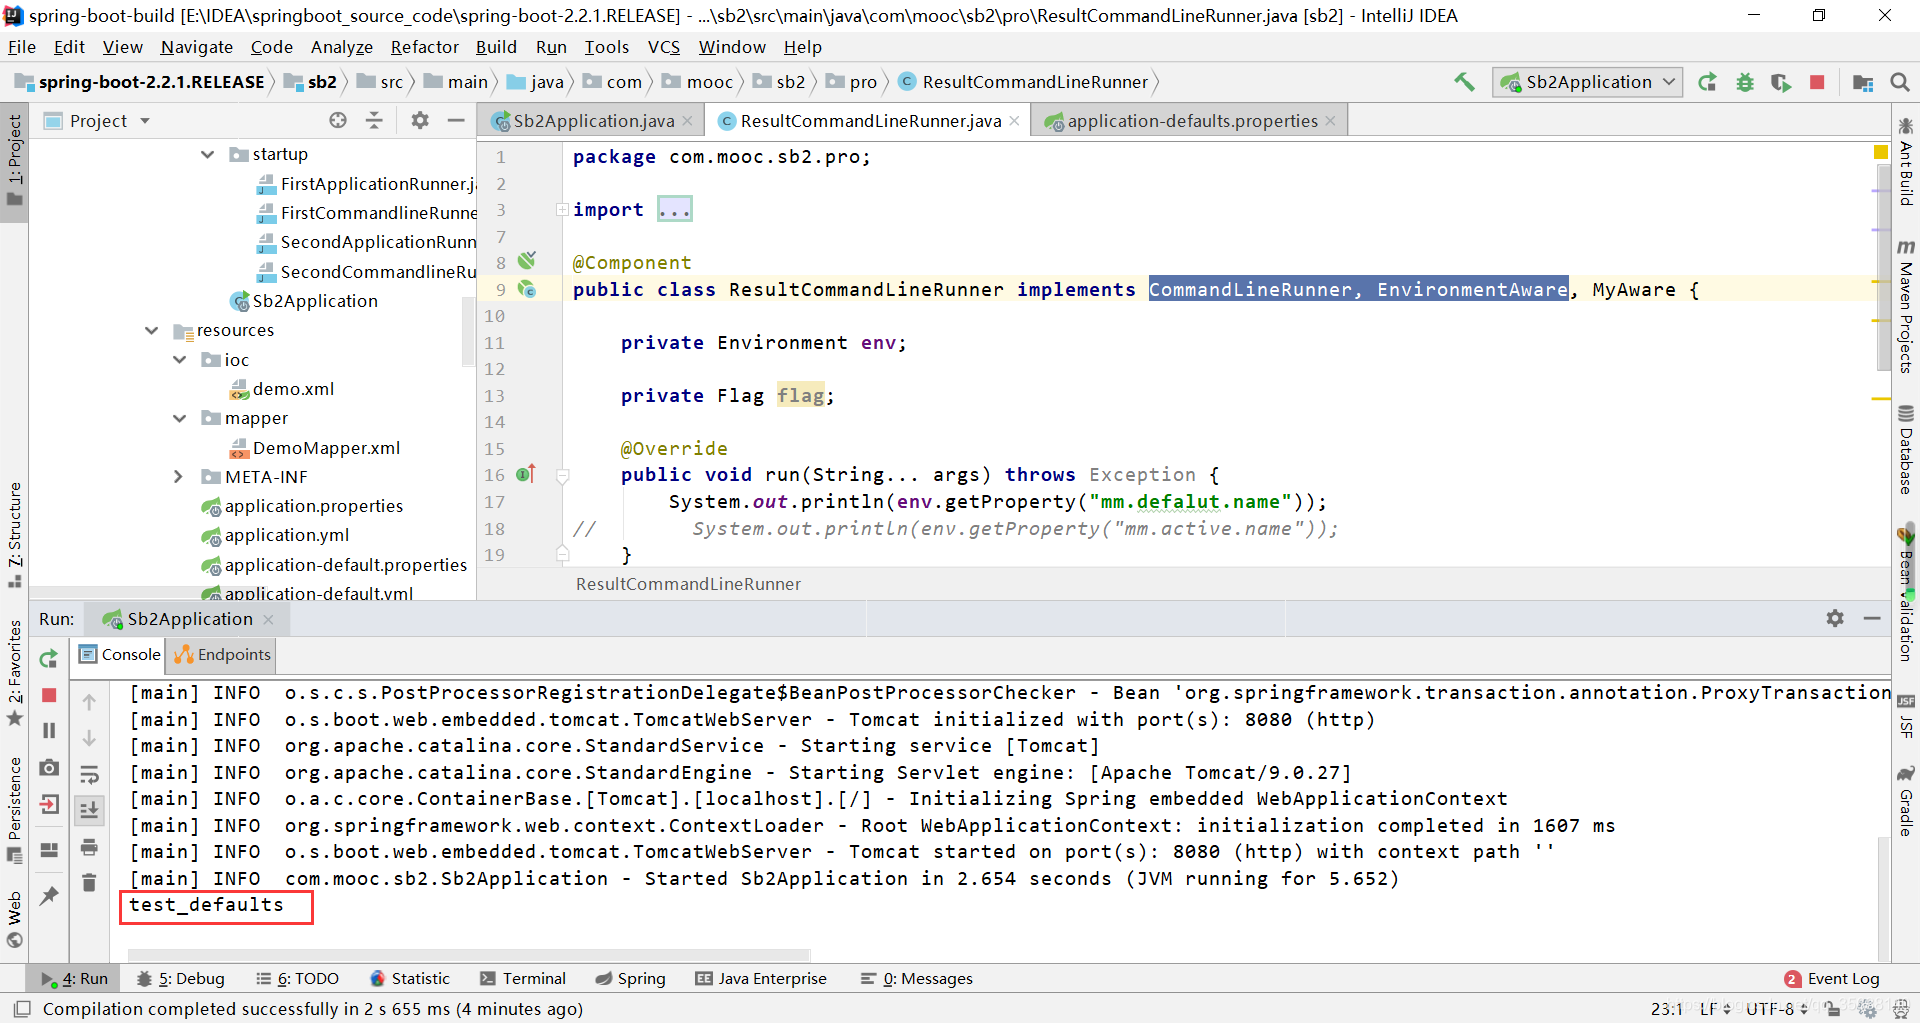Toggle the Gradle side panel

(1906, 801)
